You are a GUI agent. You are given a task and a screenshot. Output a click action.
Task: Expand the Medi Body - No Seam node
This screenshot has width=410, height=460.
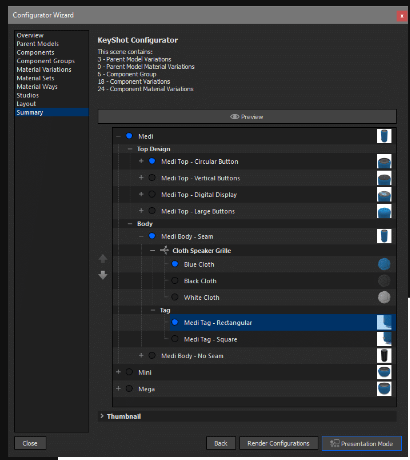pos(141,355)
